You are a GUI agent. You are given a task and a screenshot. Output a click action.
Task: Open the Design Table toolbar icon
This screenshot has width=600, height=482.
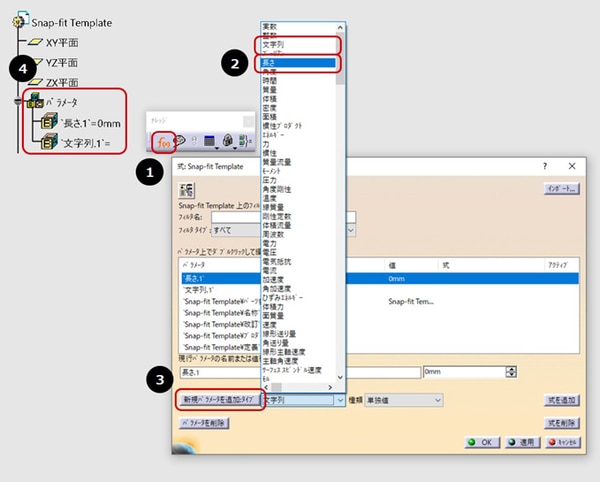click(x=209, y=141)
